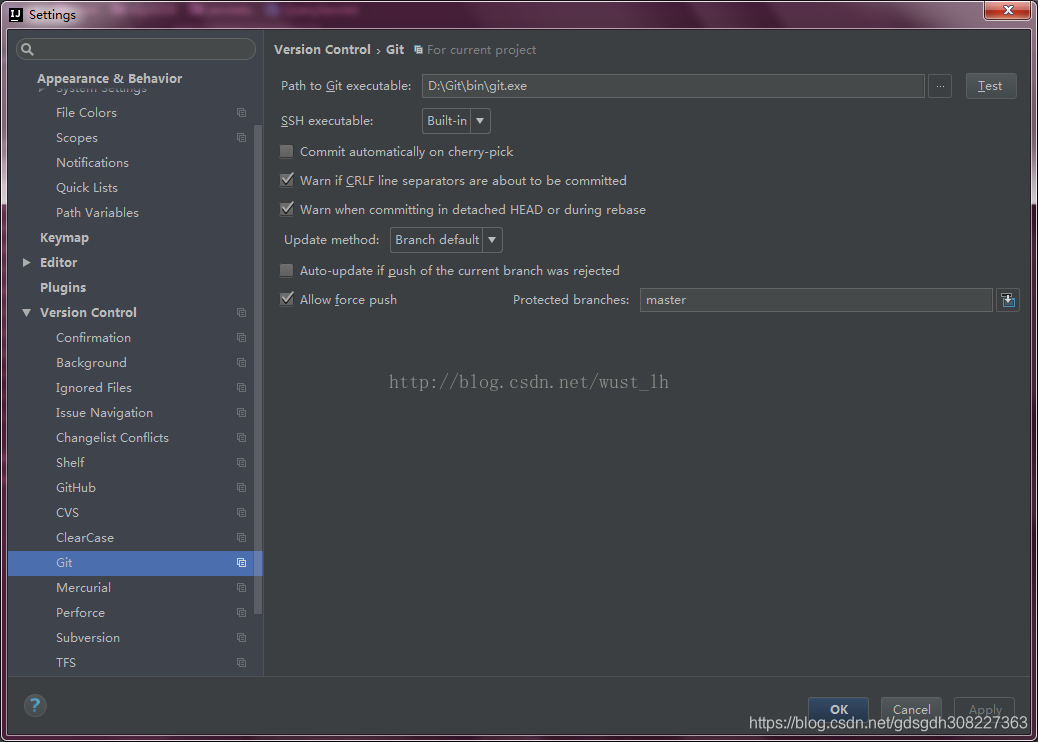1038x742 pixels.
Task: Click the project icon beside Mercurial
Action: pos(242,588)
